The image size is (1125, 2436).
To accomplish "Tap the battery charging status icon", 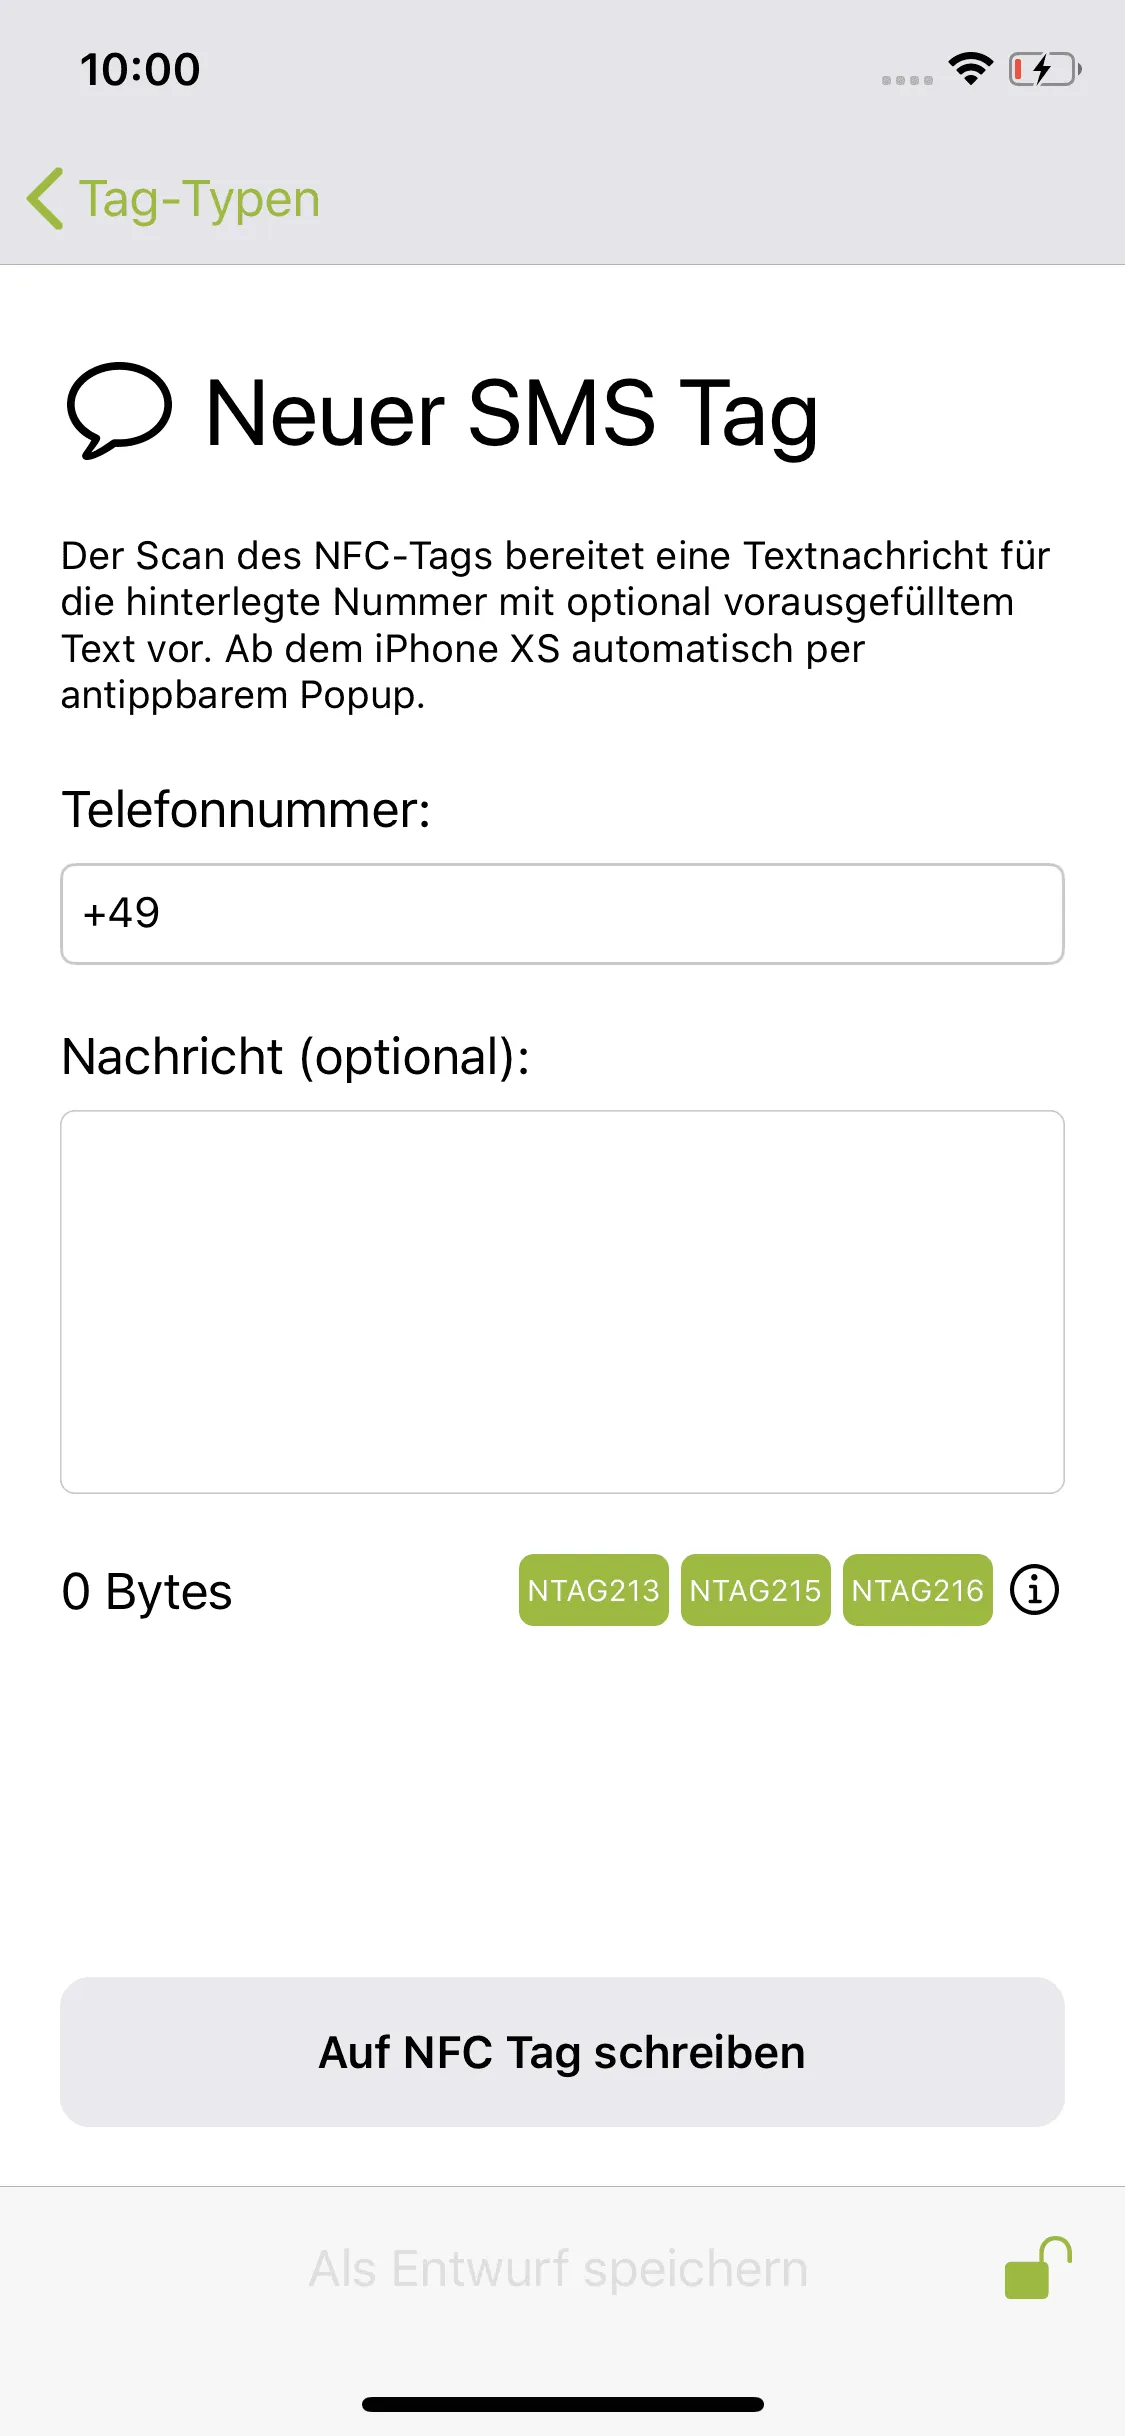I will coord(1045,69).
